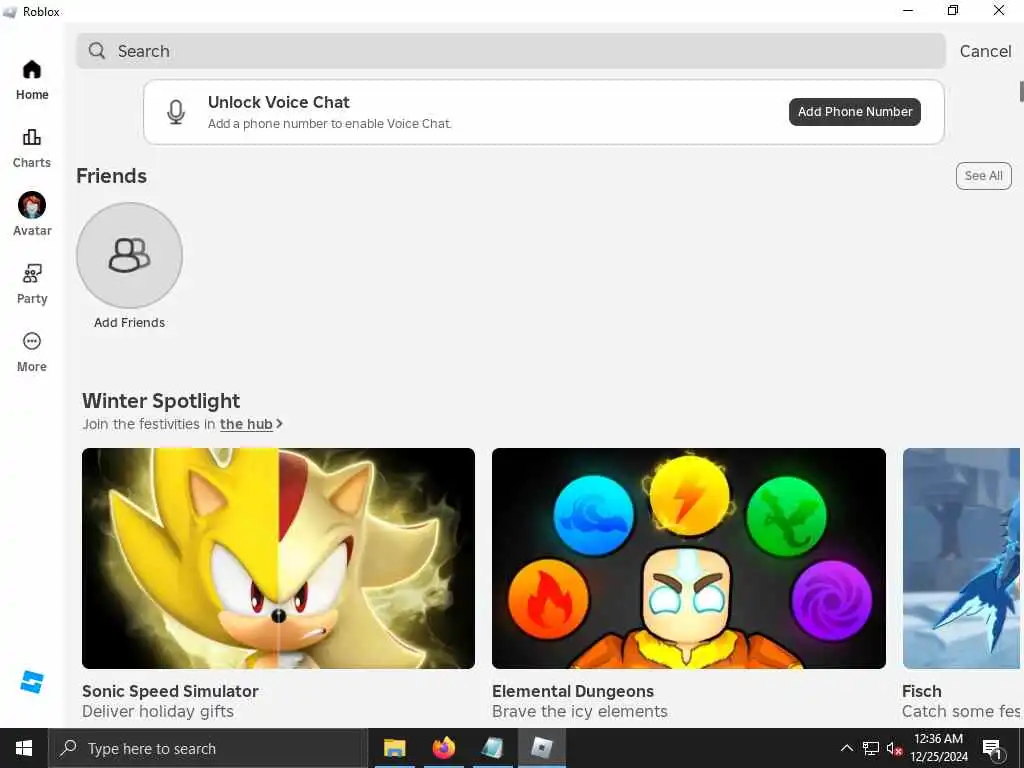The image size is (1024, 768).
Task: Click See All friends button
Action: (x=984, y=176)
